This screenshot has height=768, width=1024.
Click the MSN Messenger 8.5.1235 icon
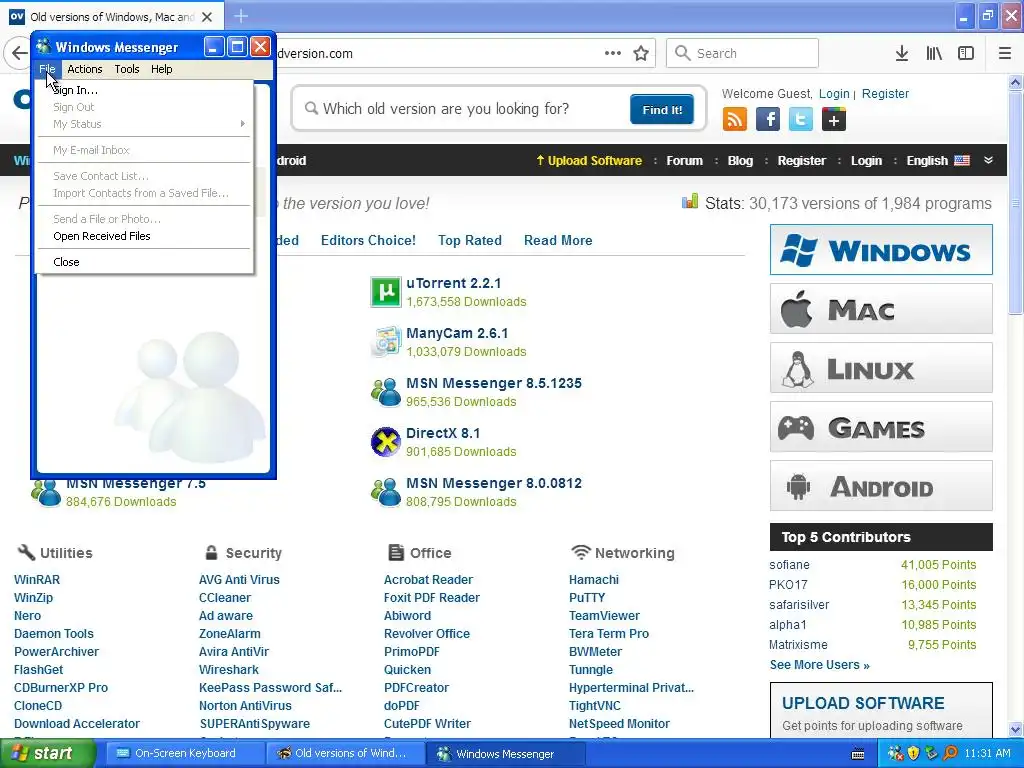[x=385, y=392]
